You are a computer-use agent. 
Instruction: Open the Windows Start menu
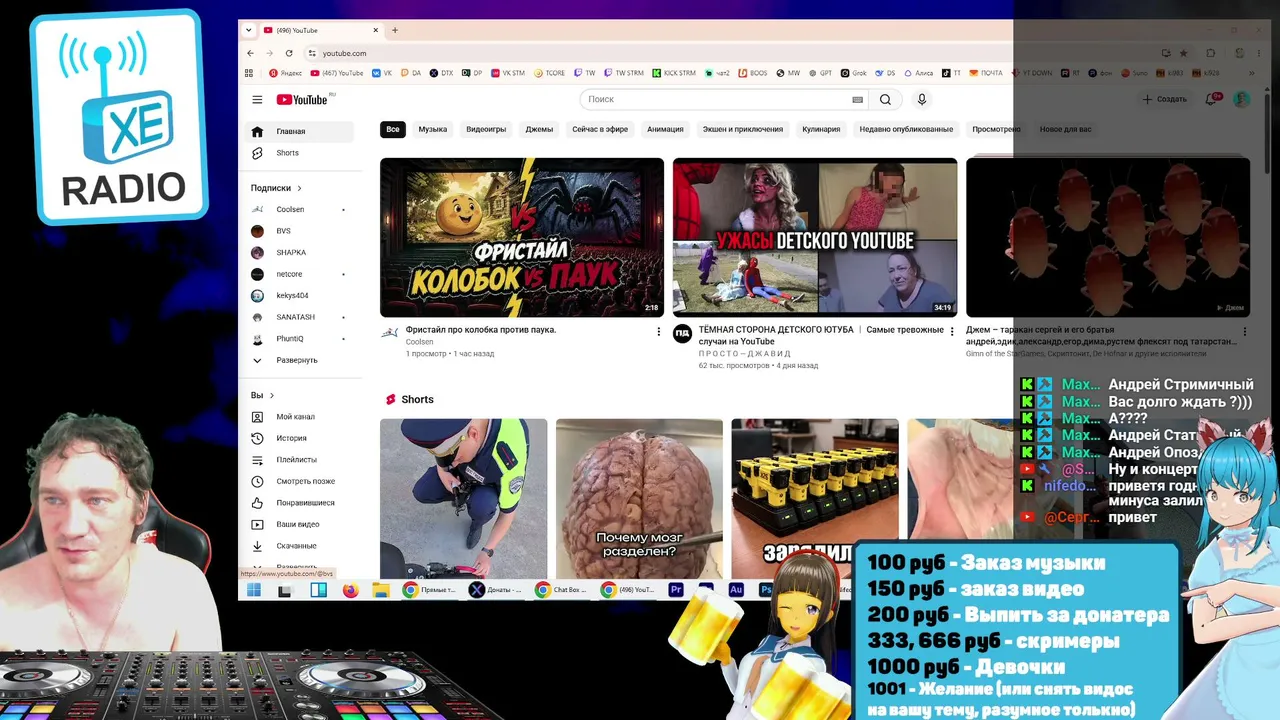(253, 590)
